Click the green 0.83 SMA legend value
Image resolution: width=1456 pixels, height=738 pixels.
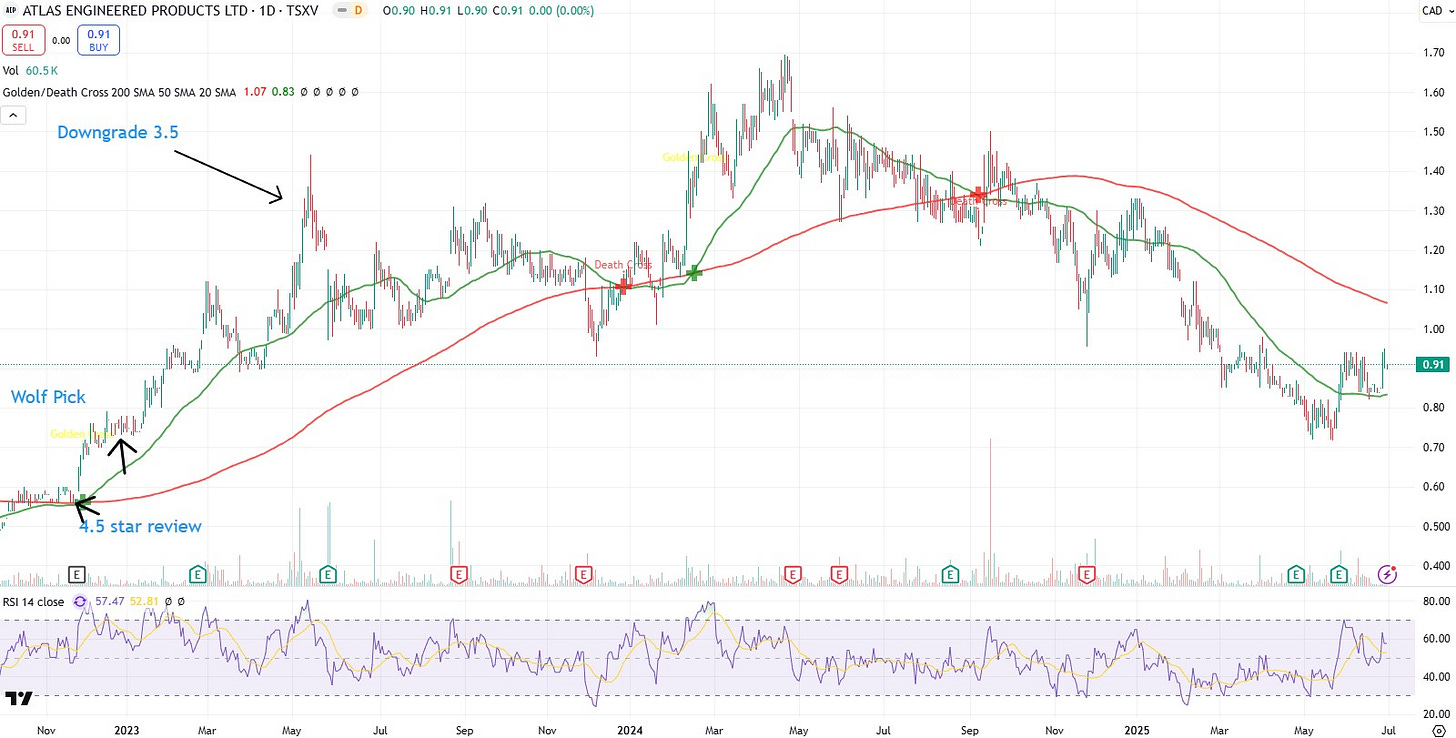[283, 92]
